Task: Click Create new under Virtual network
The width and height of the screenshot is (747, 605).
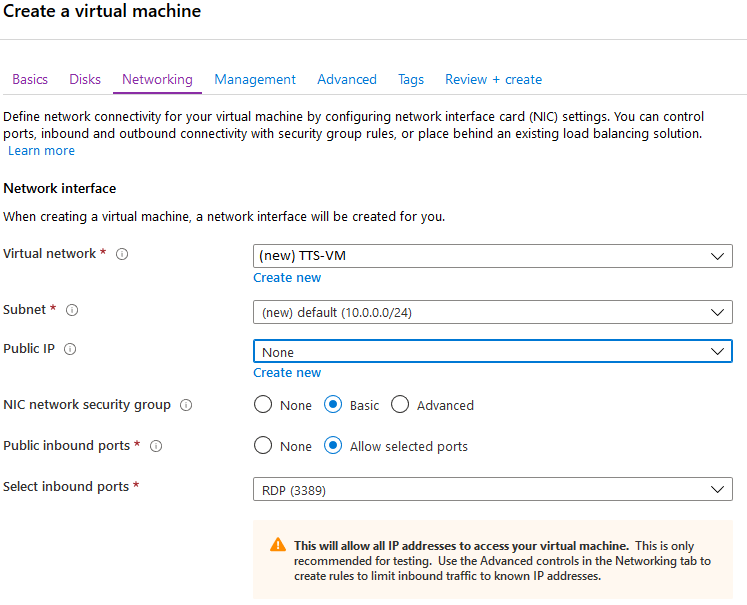Action: tap(287, 277)
